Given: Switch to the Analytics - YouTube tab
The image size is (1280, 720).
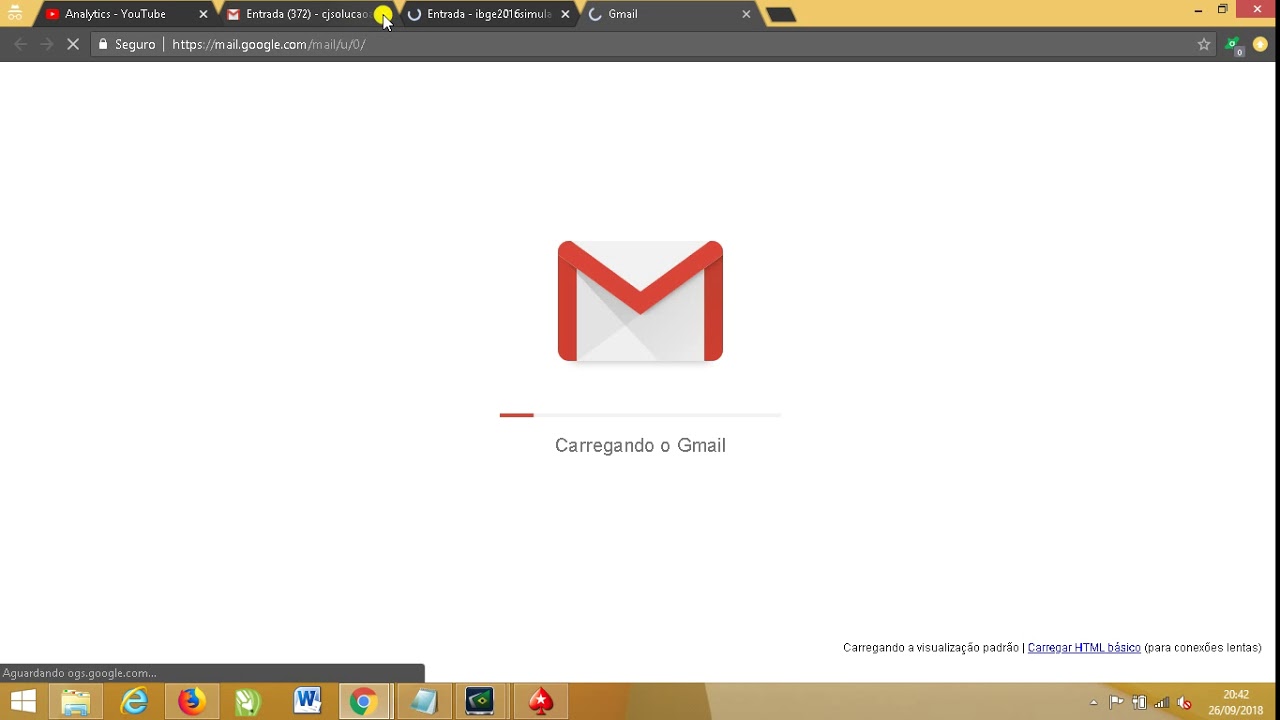Looking at the screenshot, I should coord(125,14).
